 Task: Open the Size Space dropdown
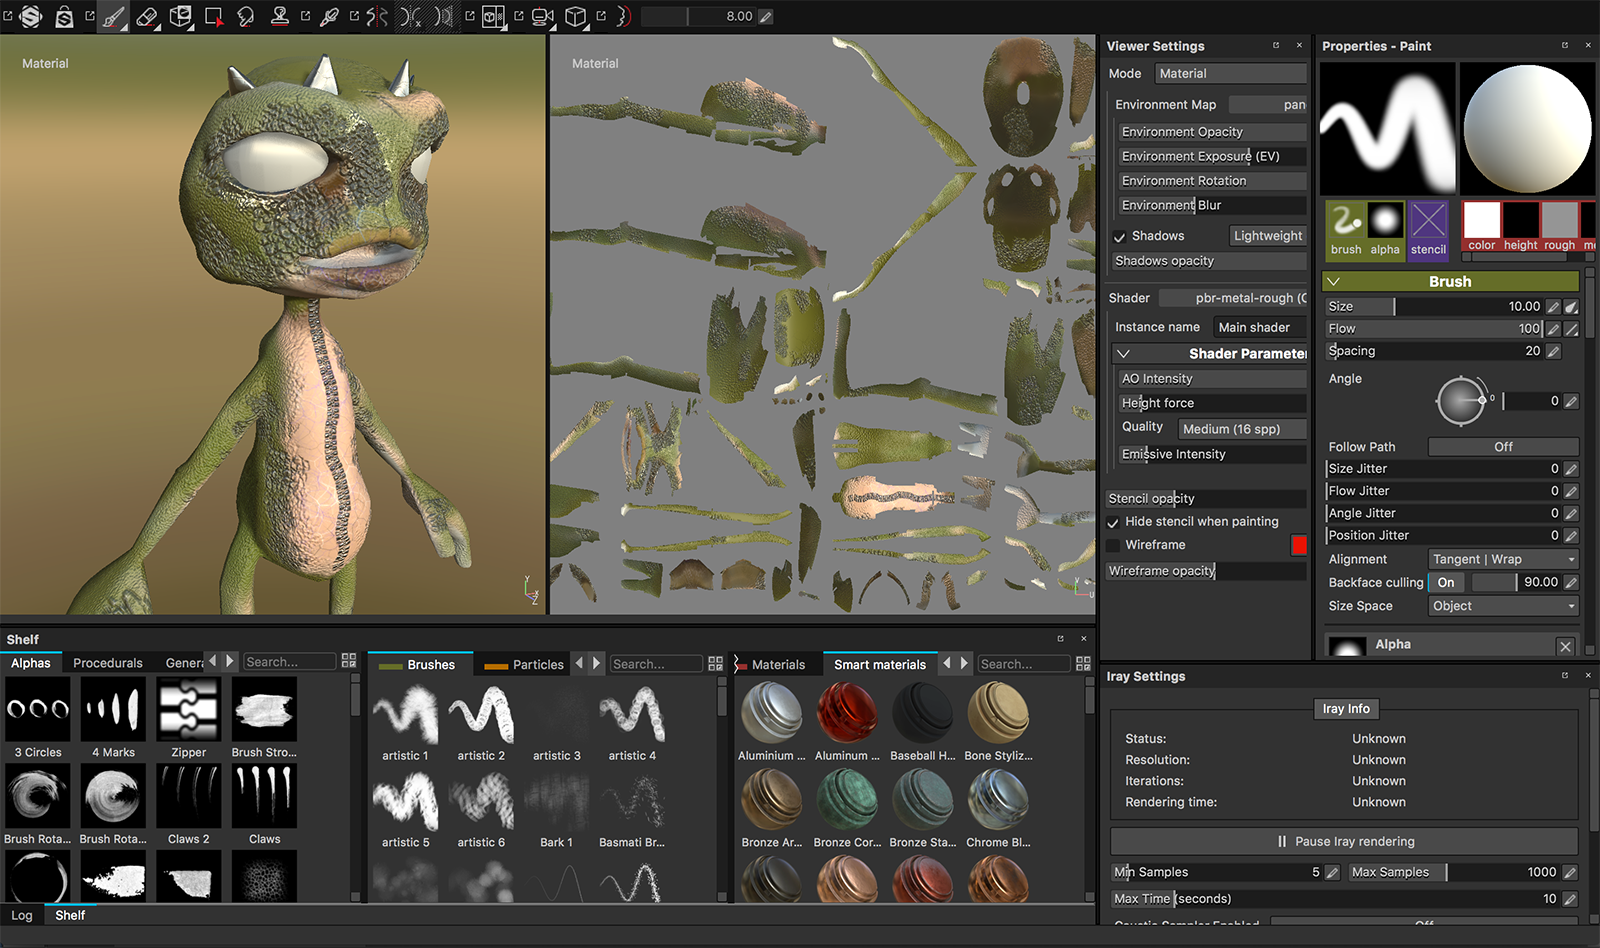pos(1502,606)
